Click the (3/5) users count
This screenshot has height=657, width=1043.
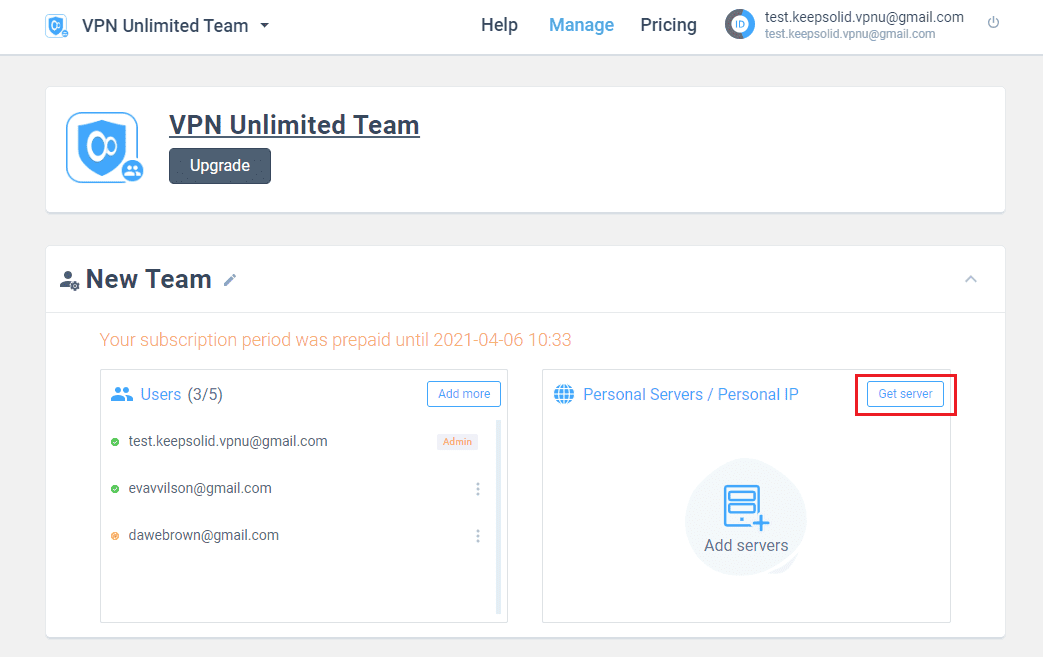tap(205, 394)
